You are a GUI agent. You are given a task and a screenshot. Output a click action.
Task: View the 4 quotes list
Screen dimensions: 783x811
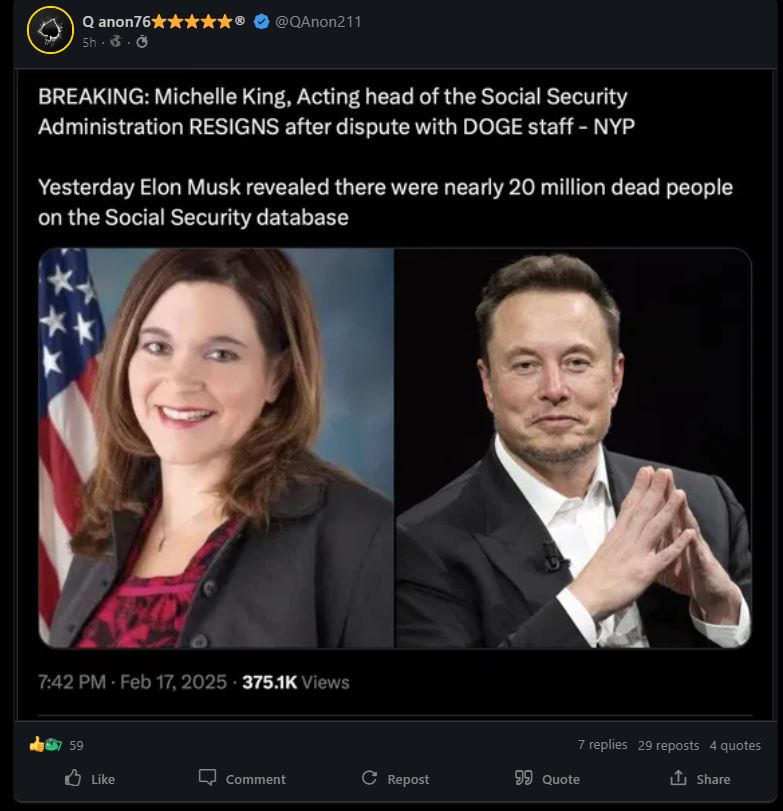[735, 744]
